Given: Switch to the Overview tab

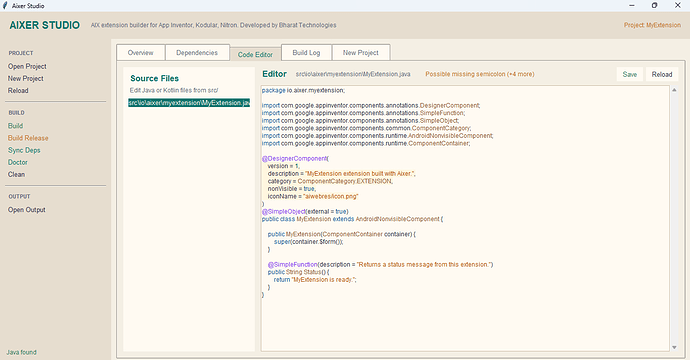Looking at the screenshot, I should click(x=140, y=52).
